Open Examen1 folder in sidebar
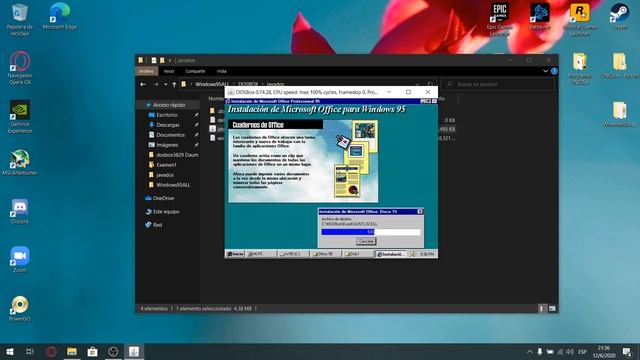 [166, 164]
